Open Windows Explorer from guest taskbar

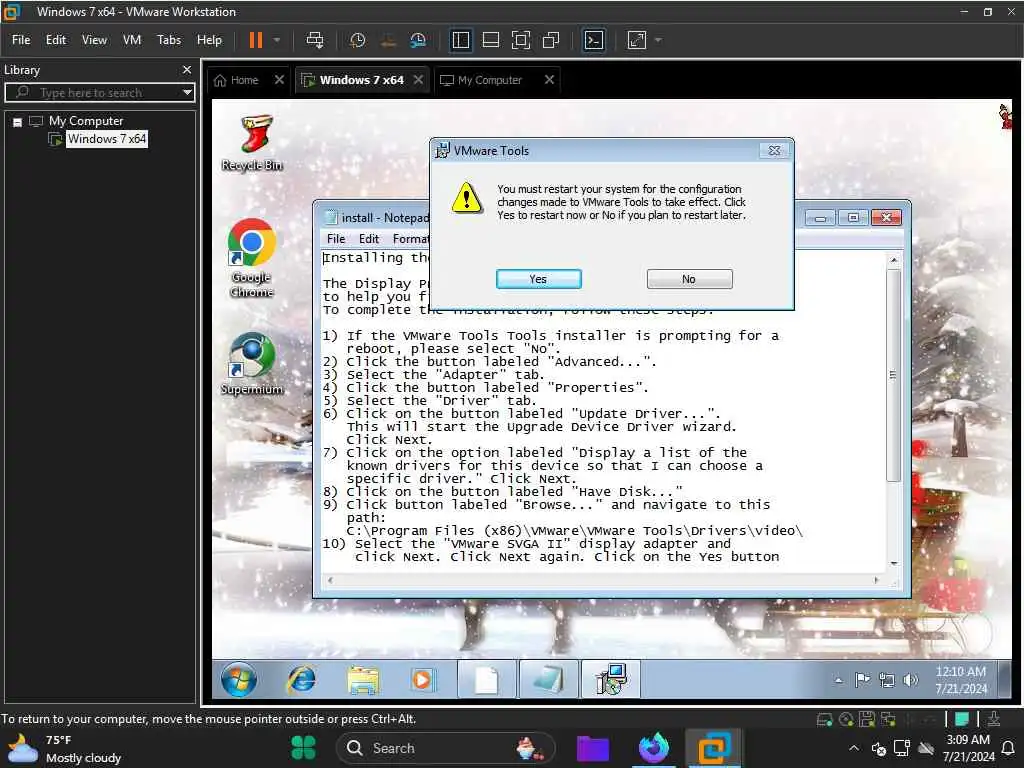tap(362, 680)
